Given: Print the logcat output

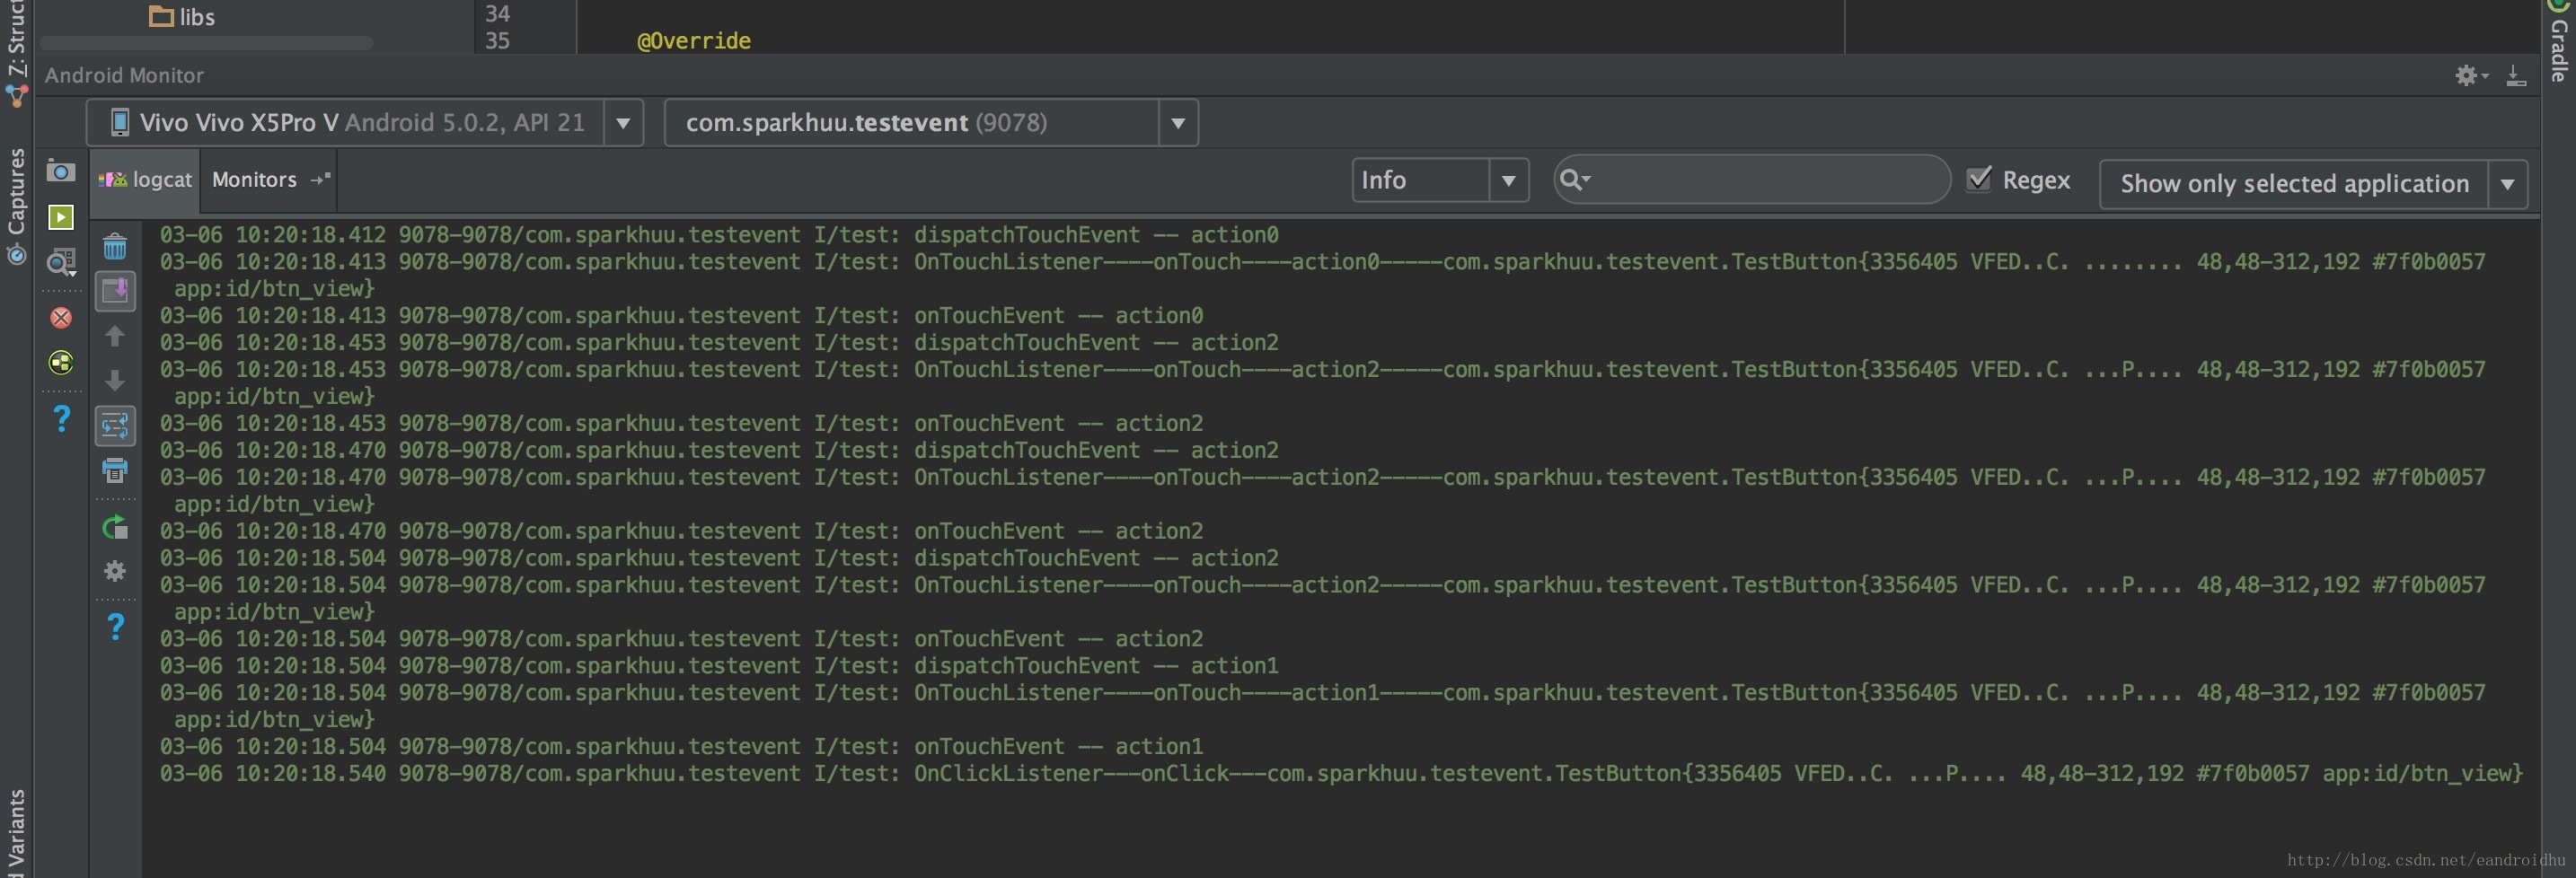Looking at the screenshot, I should point(115,470).
